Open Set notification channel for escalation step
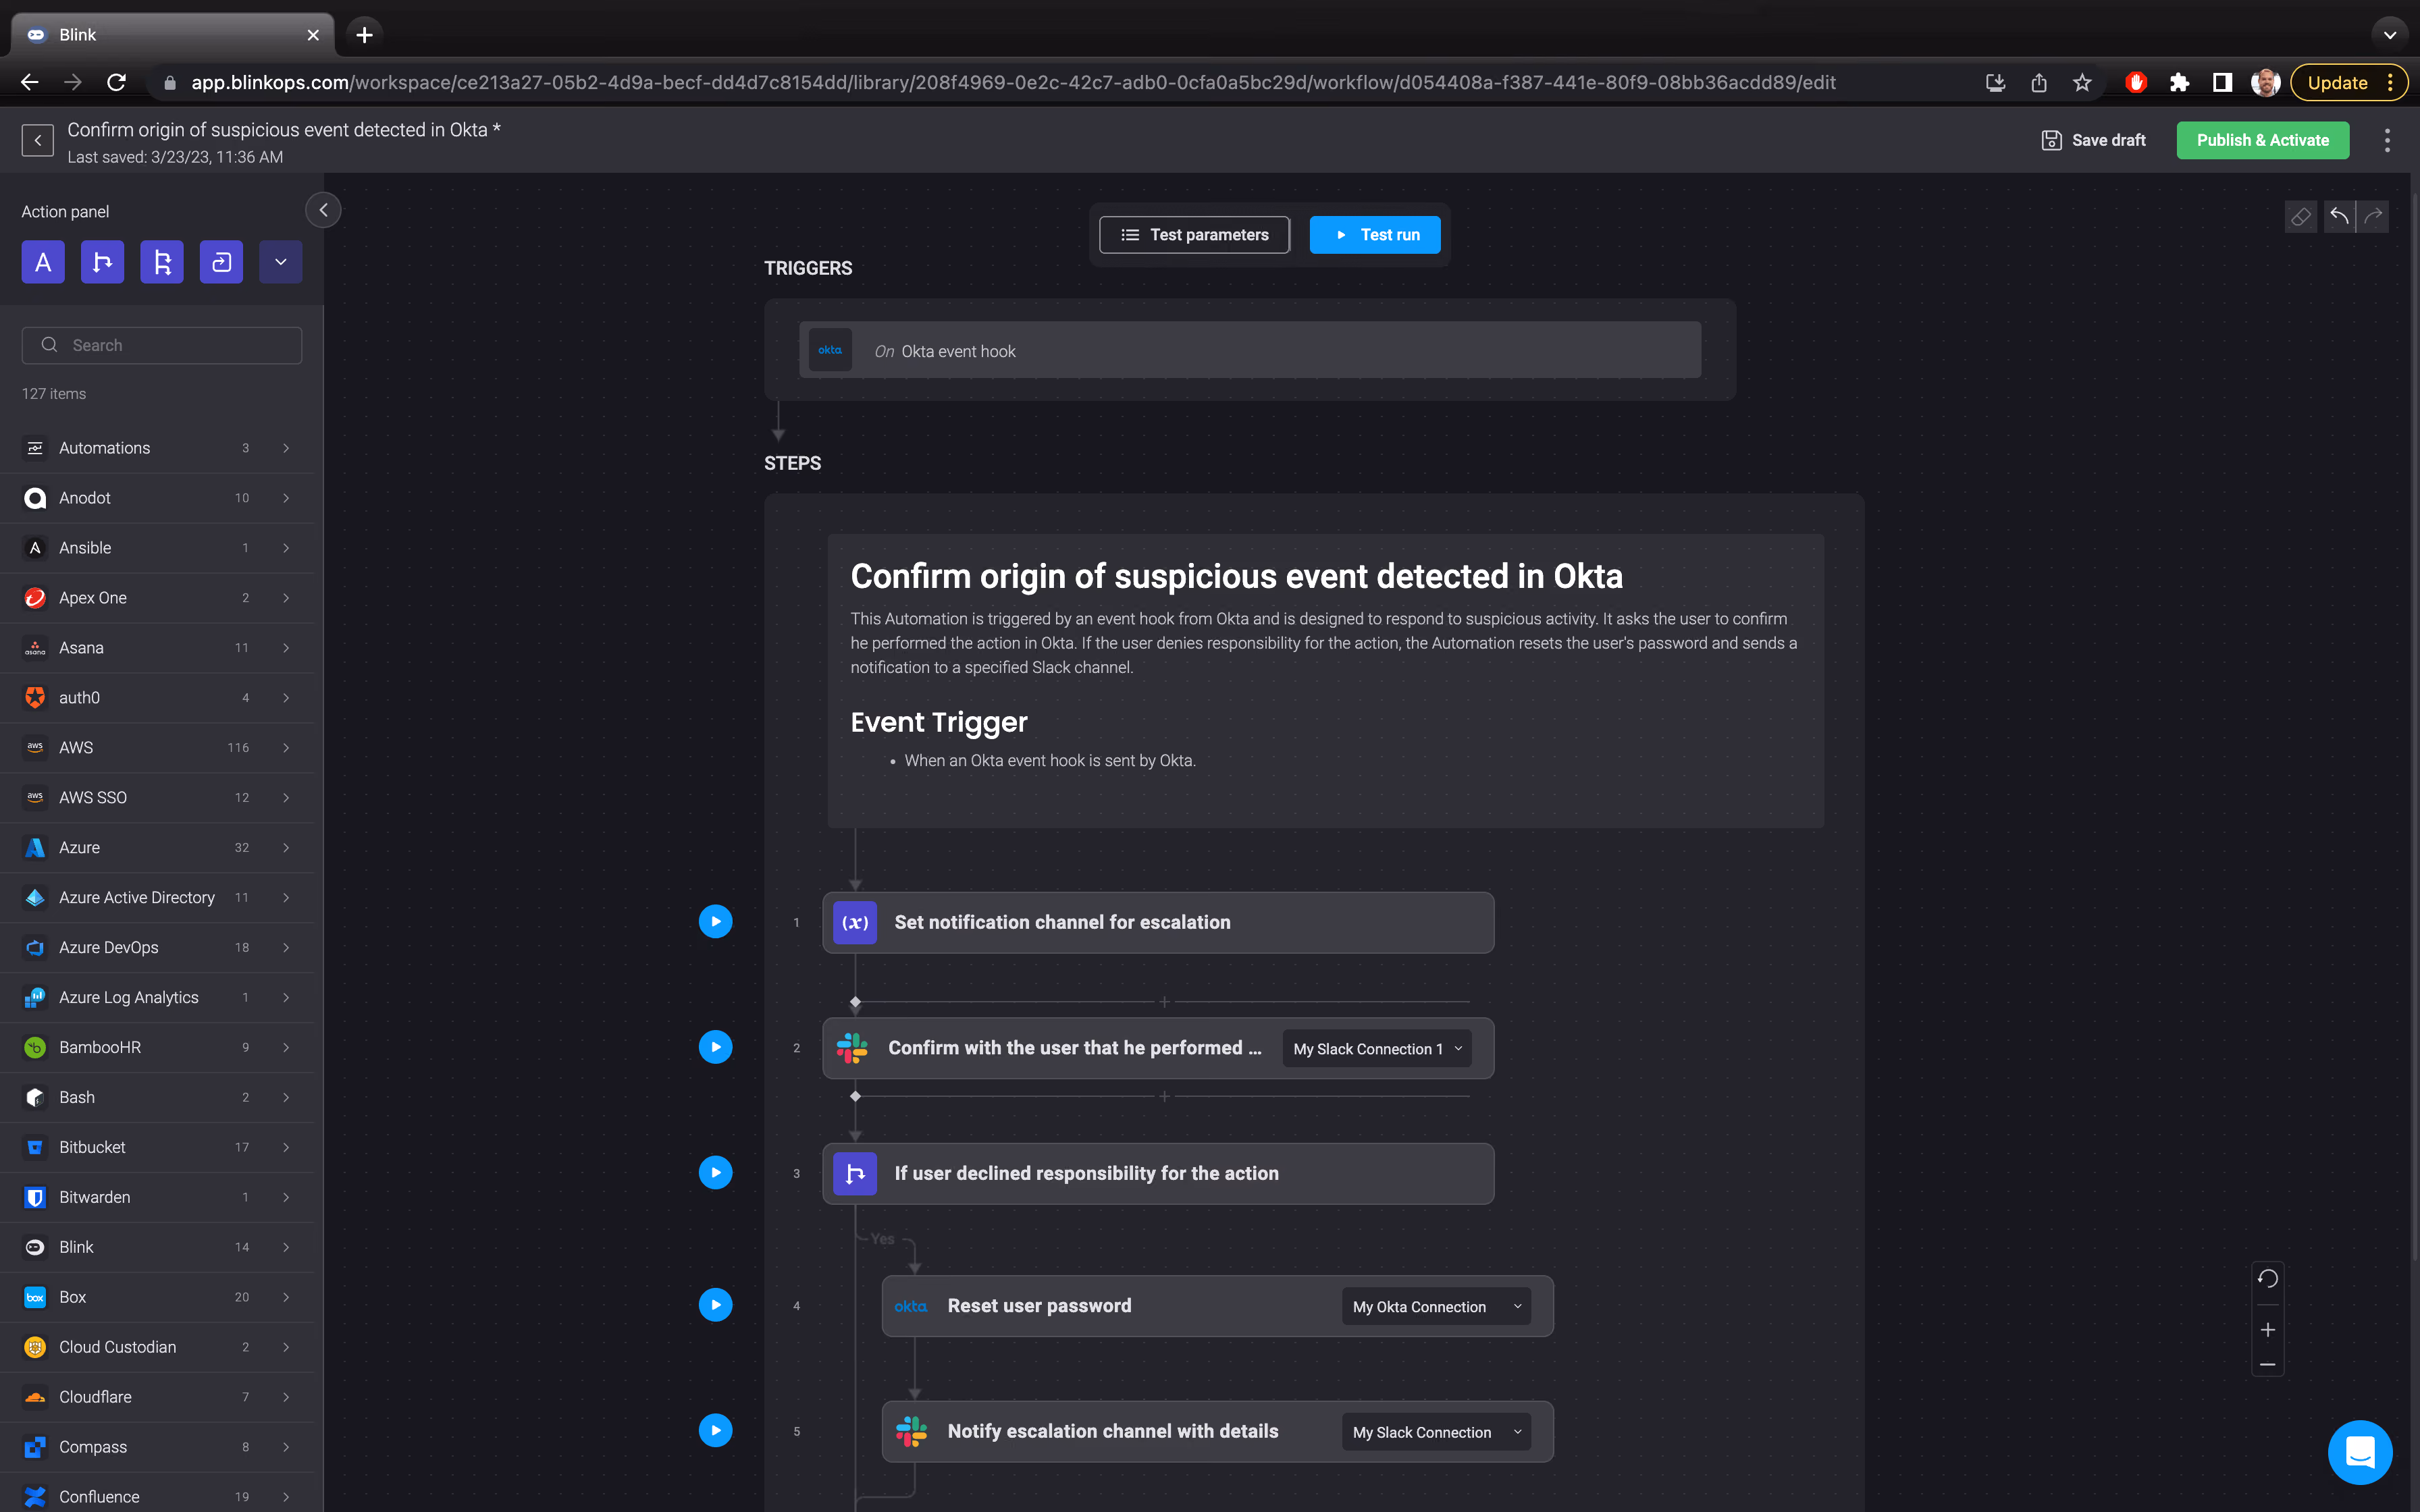This screenshot has width=2420, height=1512. [1158, 922]
